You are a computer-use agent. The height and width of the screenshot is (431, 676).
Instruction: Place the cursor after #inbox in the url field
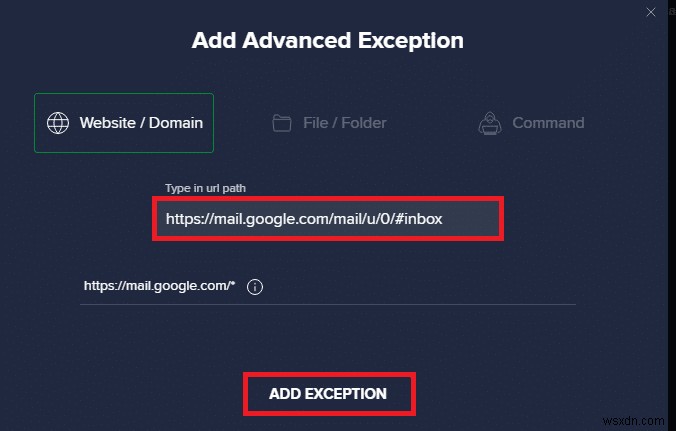point(444,219)
